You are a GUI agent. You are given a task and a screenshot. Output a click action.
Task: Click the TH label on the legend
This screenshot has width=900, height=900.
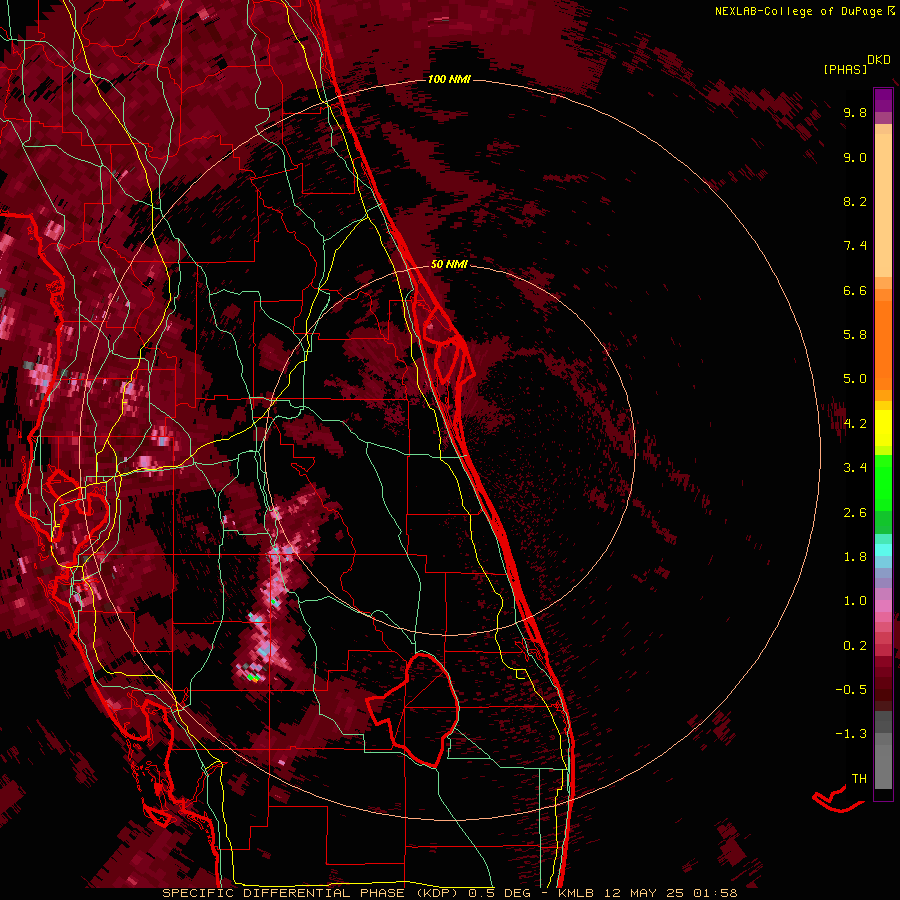pos(859,779)
